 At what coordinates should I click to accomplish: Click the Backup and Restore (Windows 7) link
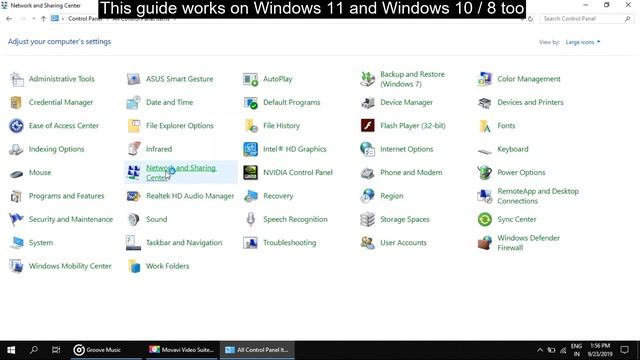pyautogui.click(x=412, y=79)
